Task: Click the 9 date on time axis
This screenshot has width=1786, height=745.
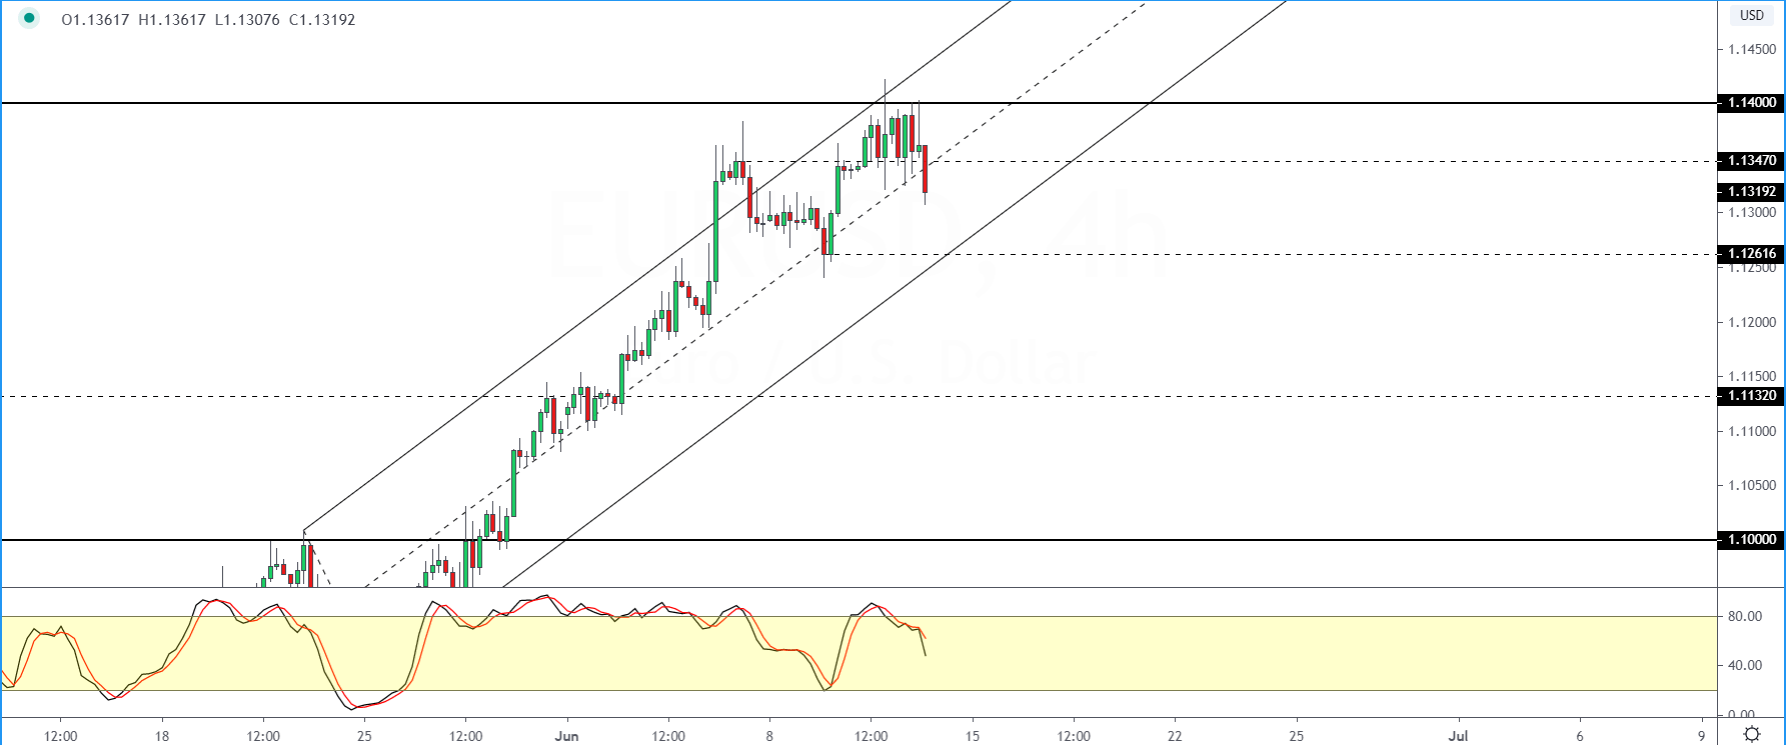Action: click(1701, 736)
